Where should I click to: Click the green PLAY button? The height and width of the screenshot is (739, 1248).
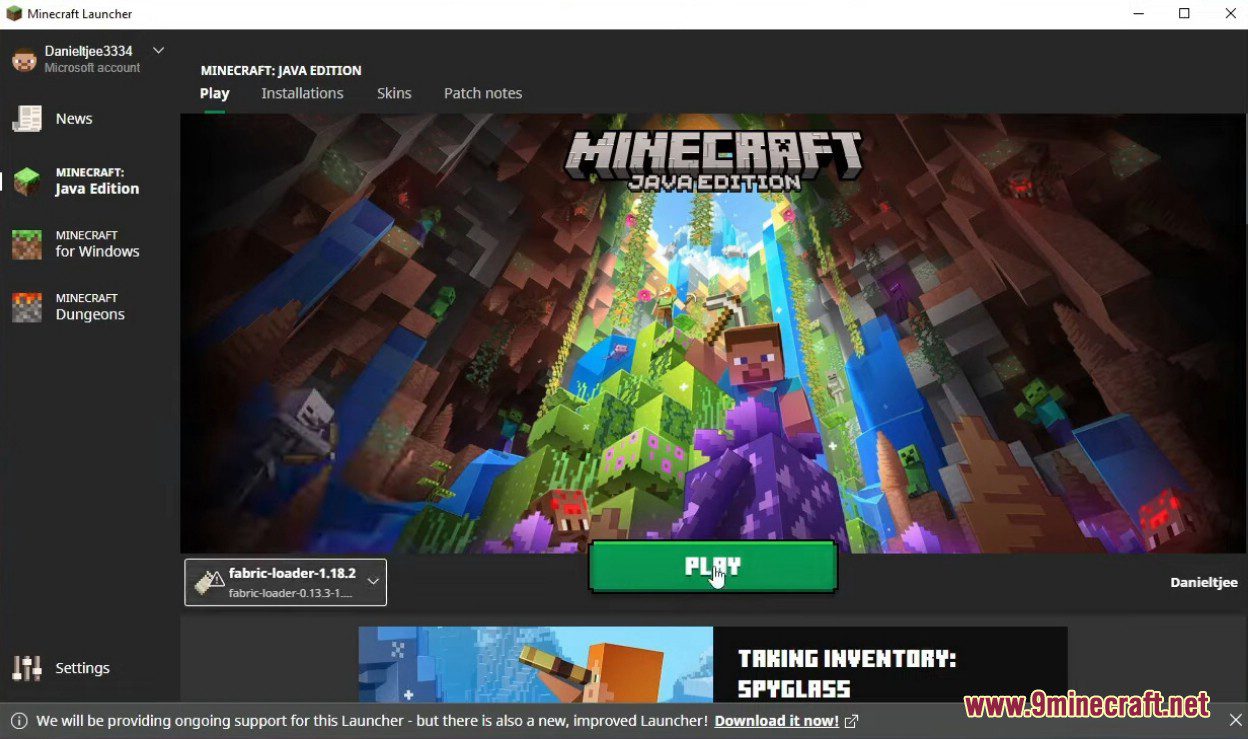point(713,567)
